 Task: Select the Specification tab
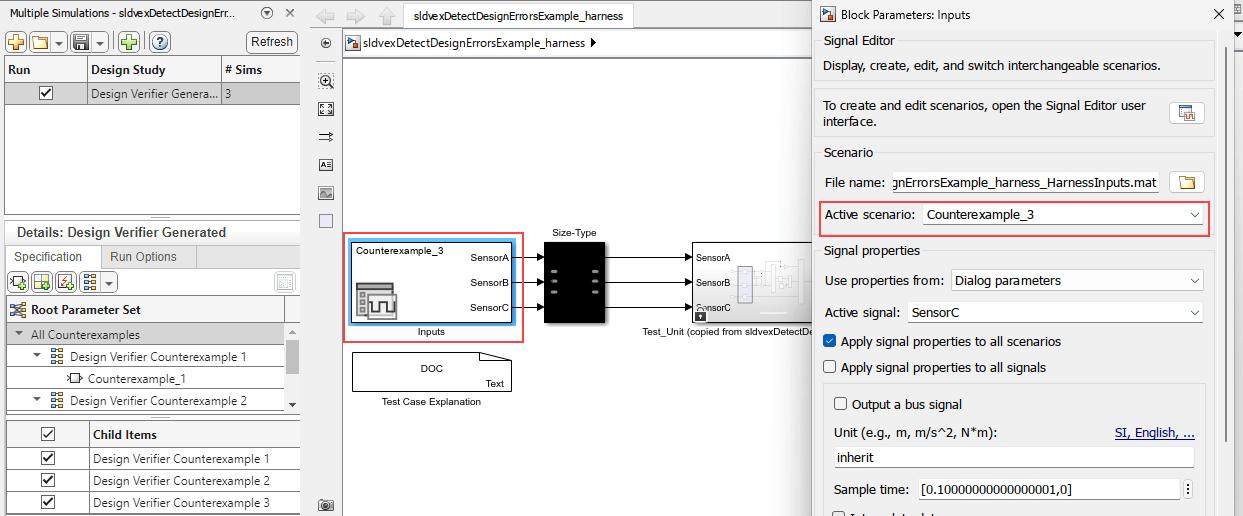click(48, 257)
